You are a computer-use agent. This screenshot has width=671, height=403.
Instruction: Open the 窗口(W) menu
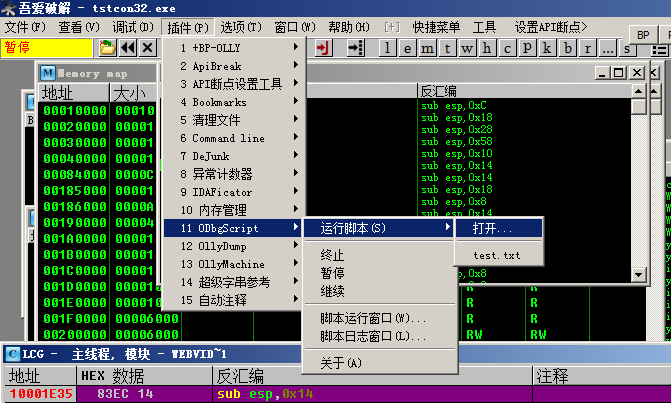[295, 27]
